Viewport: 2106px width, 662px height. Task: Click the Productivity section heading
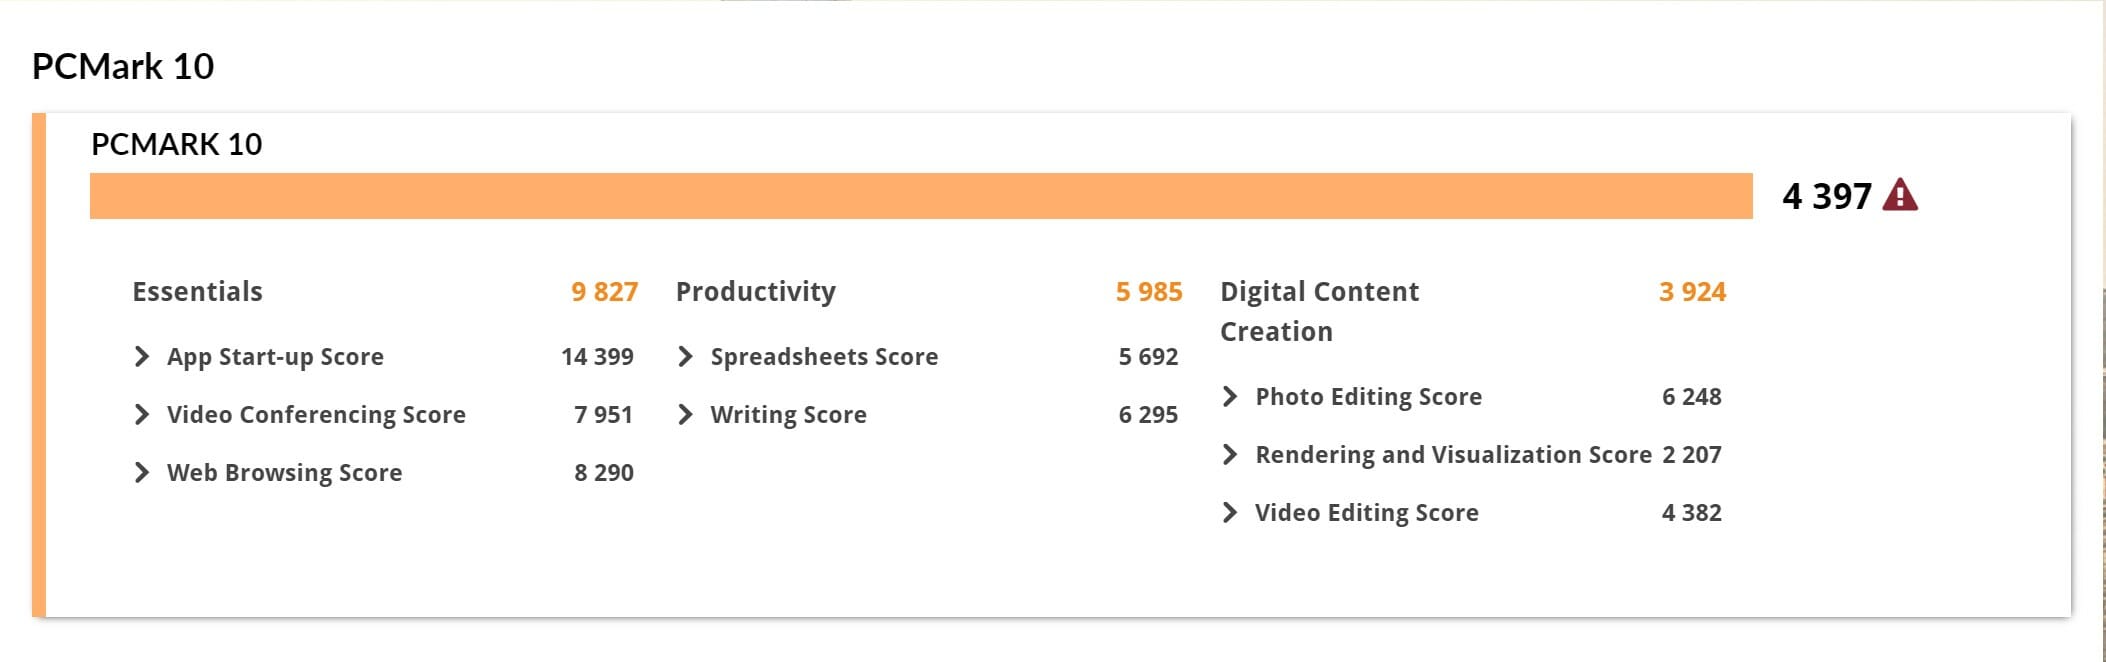[756, 292]
